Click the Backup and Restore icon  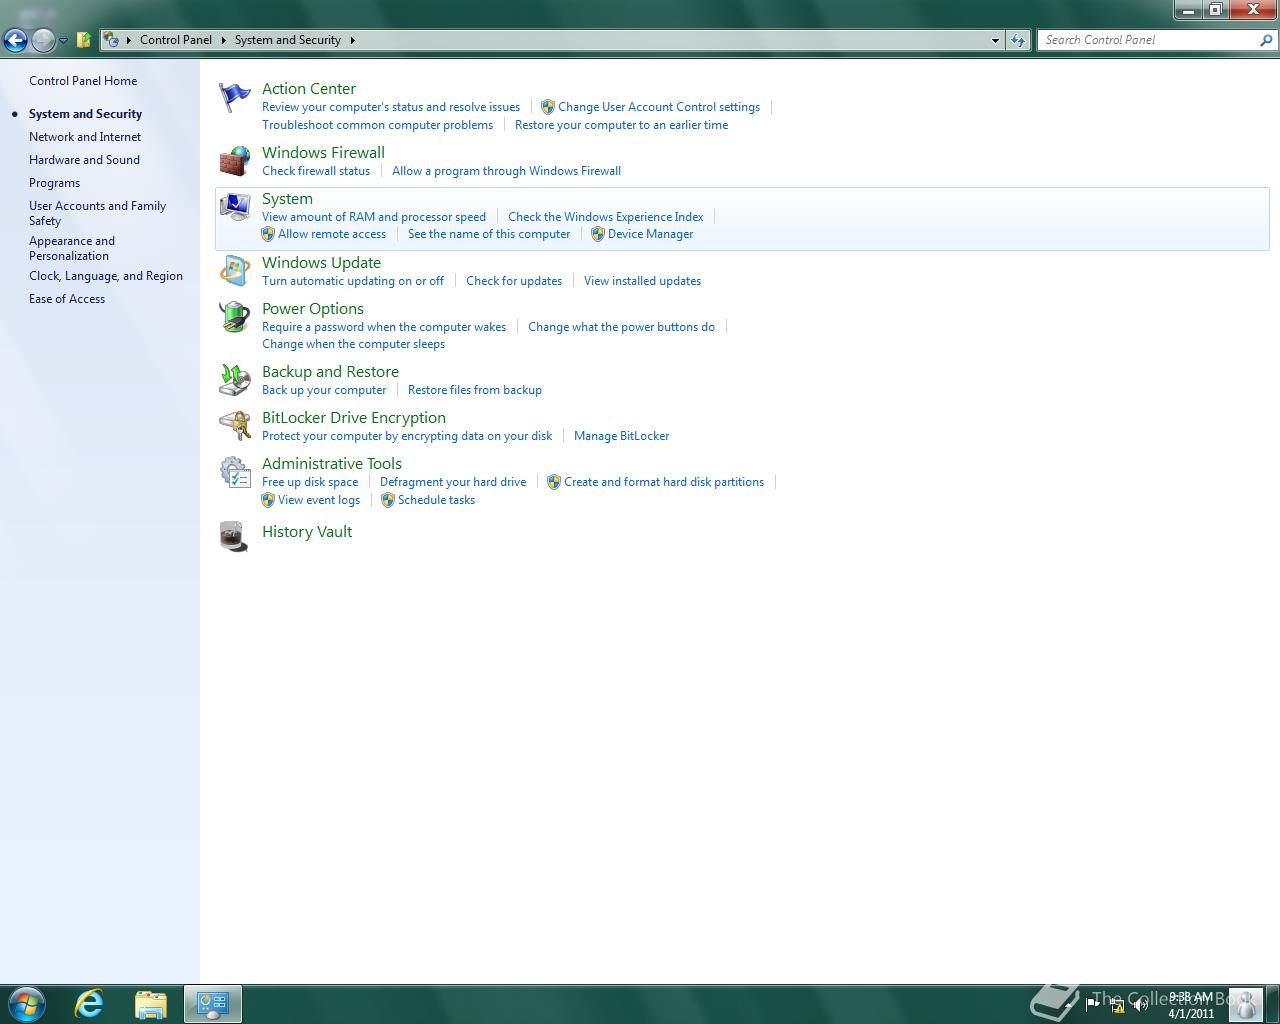pos(235,380)
